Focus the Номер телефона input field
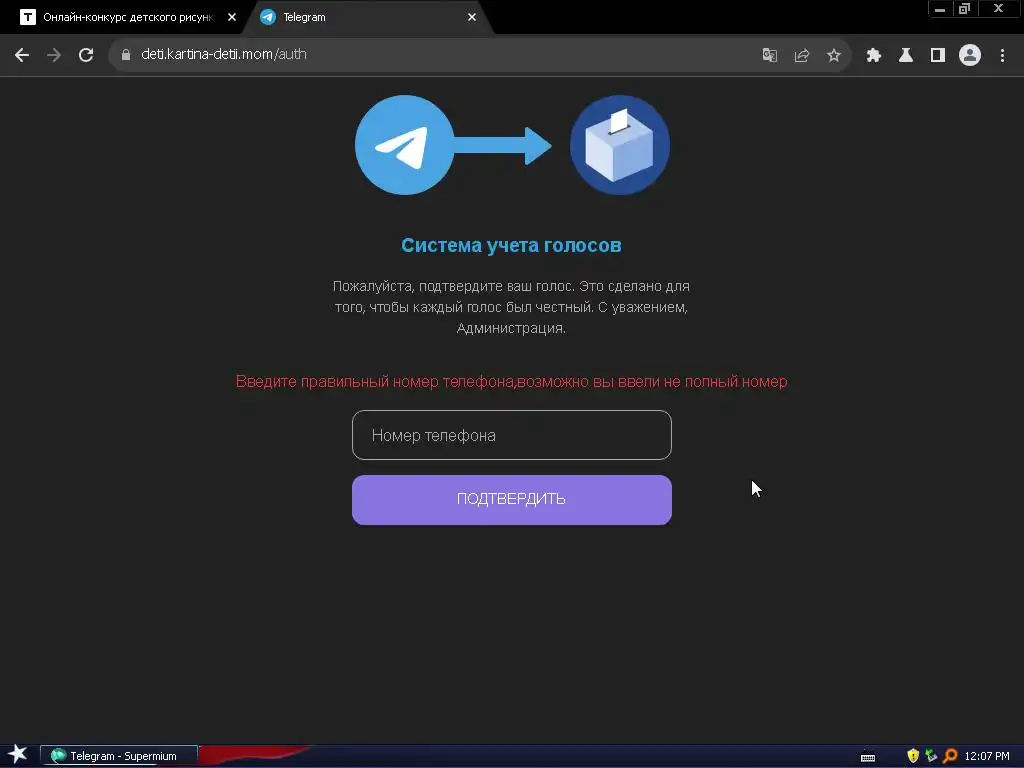This screenshot has width=1024, height=768. (511, 435)
